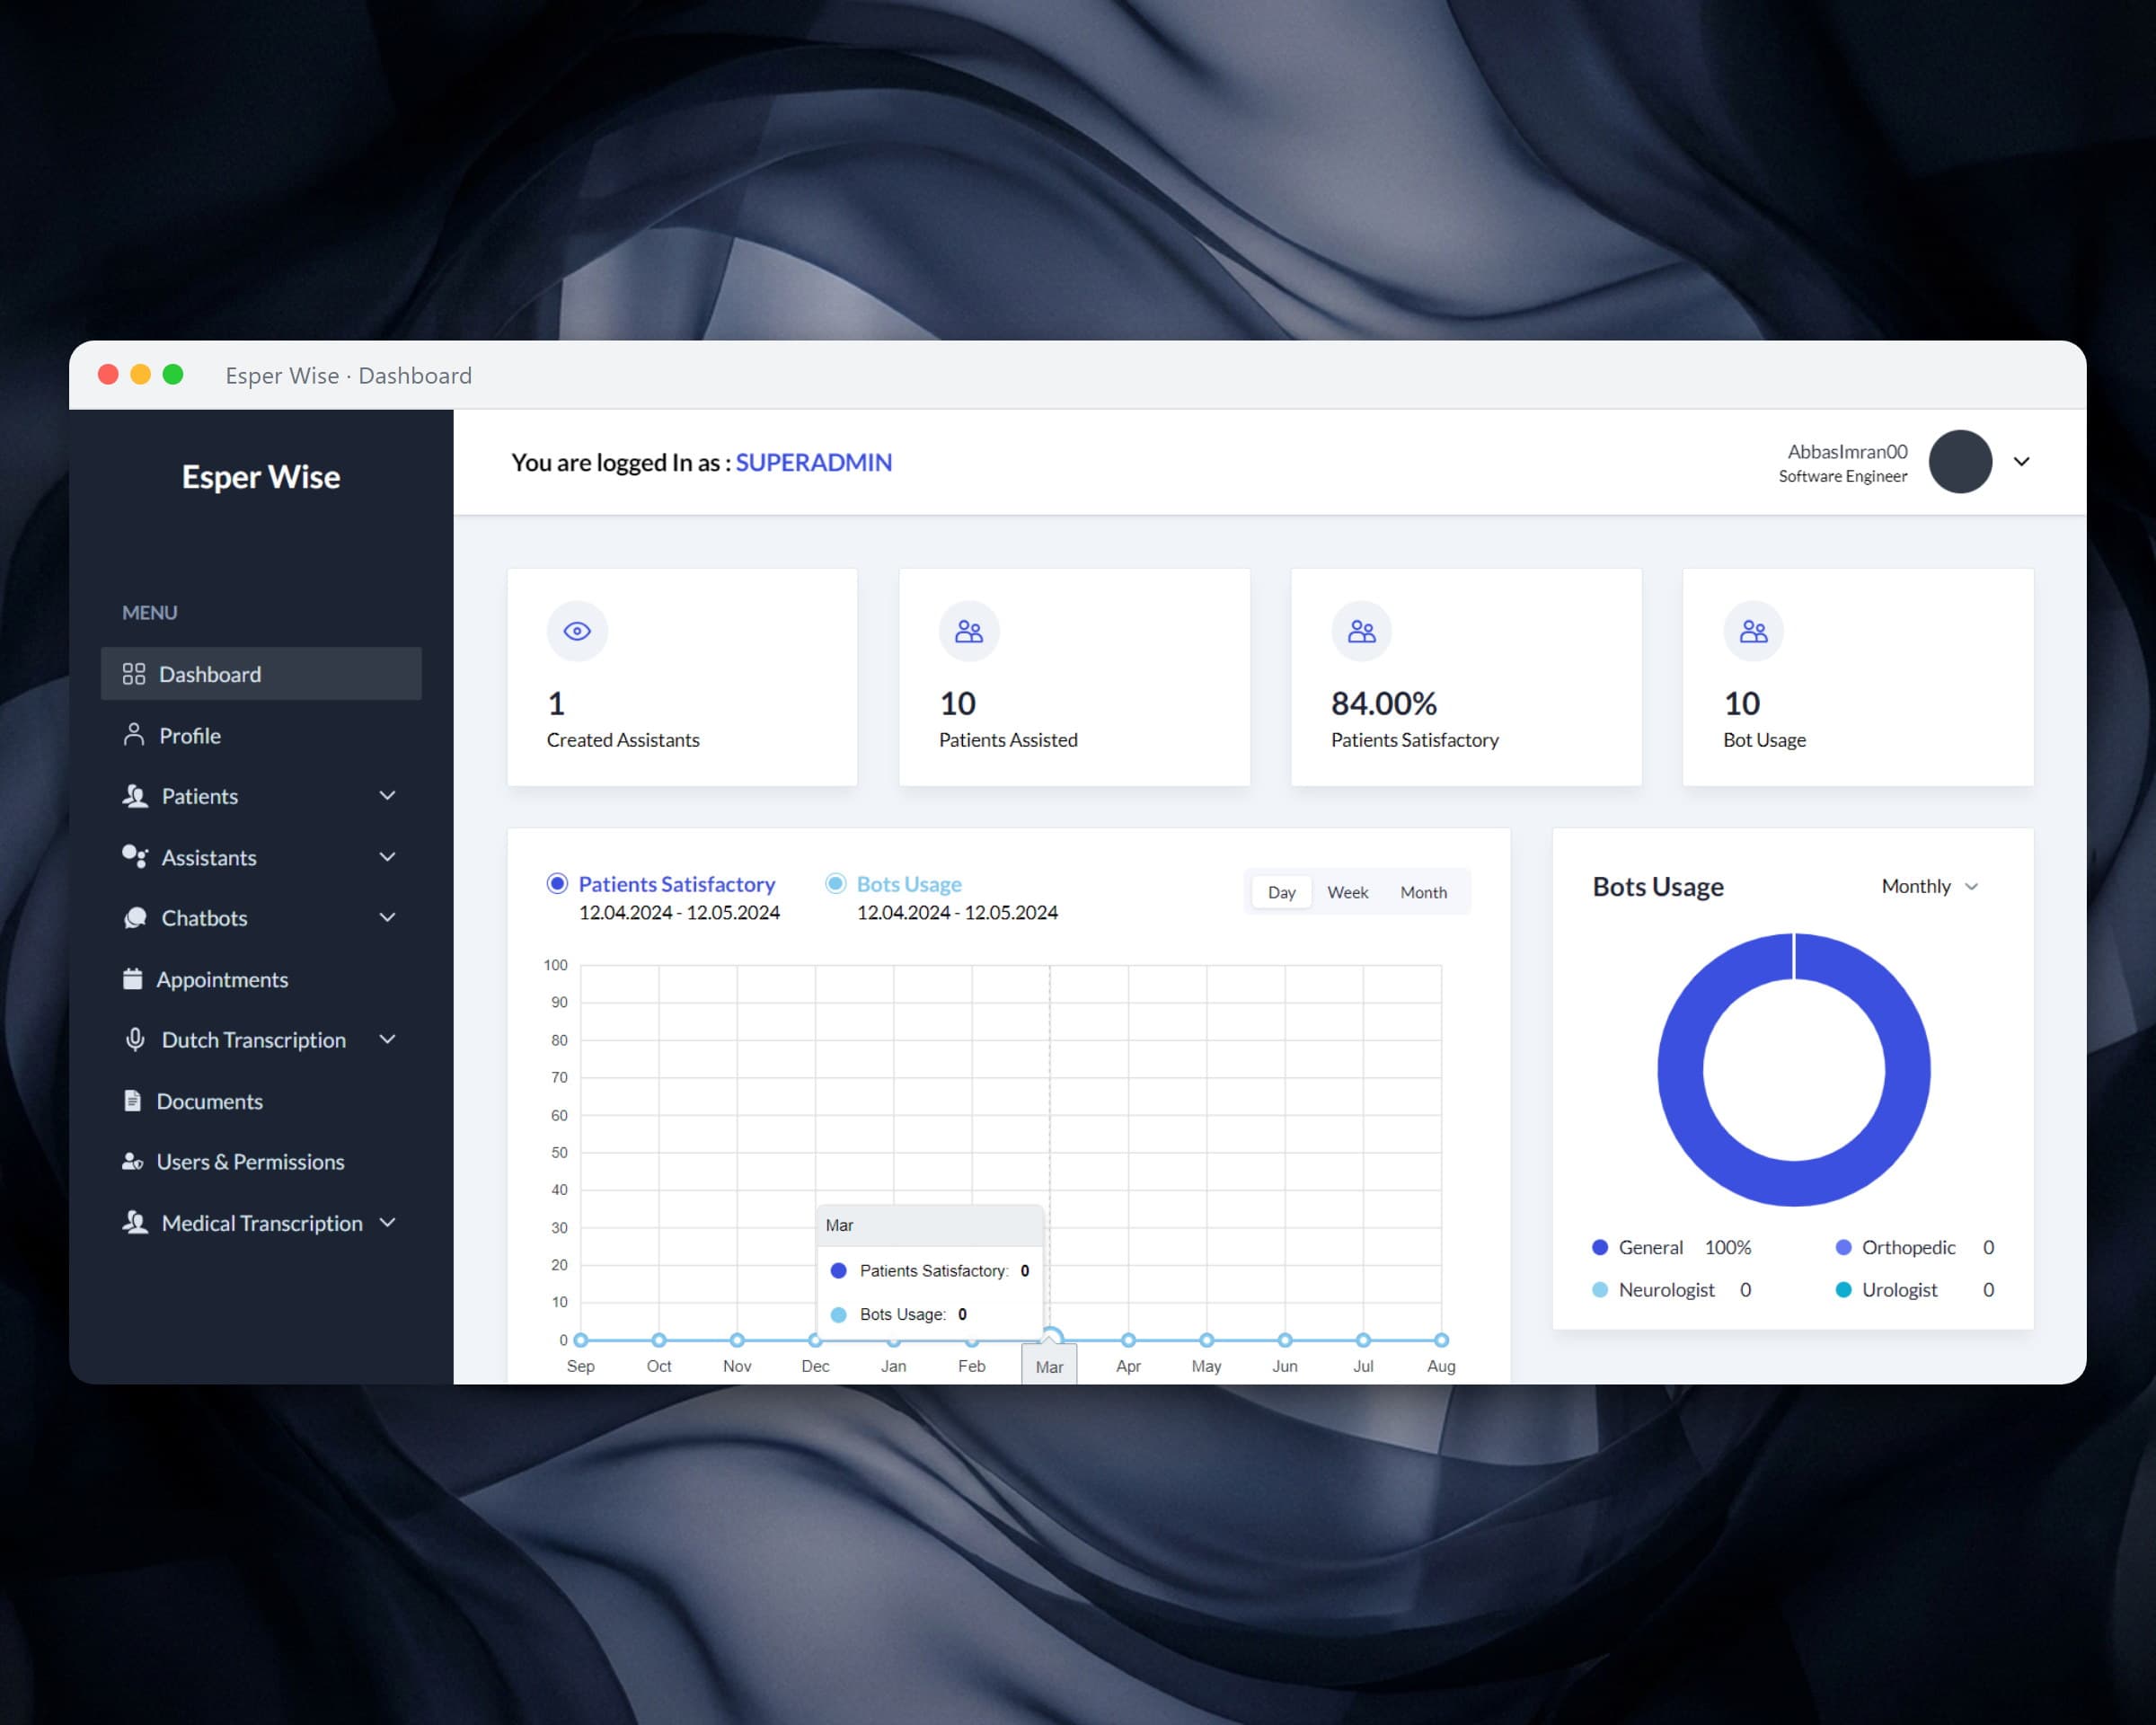
Task: Switch chart to Week view
Action: click(x=1347, y=892)
